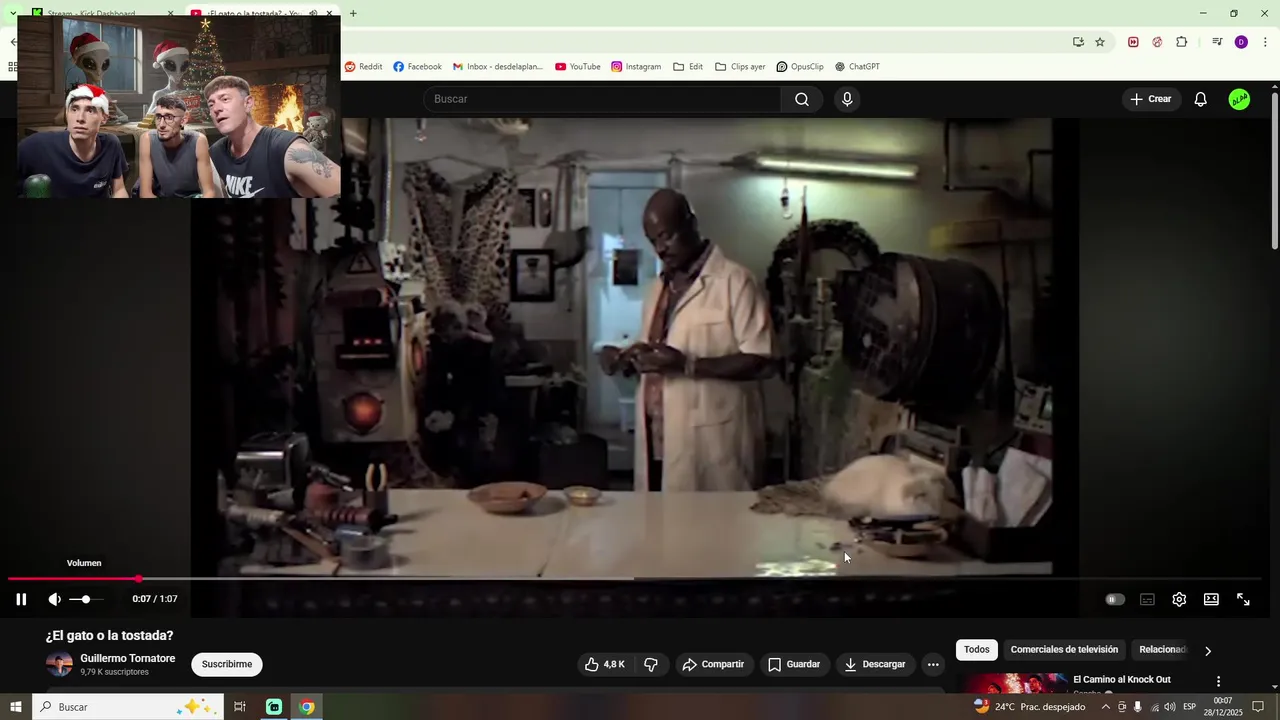The image size is (1280, 720).
Task: Open the Reddit bookmark
Action: [364, 67]
